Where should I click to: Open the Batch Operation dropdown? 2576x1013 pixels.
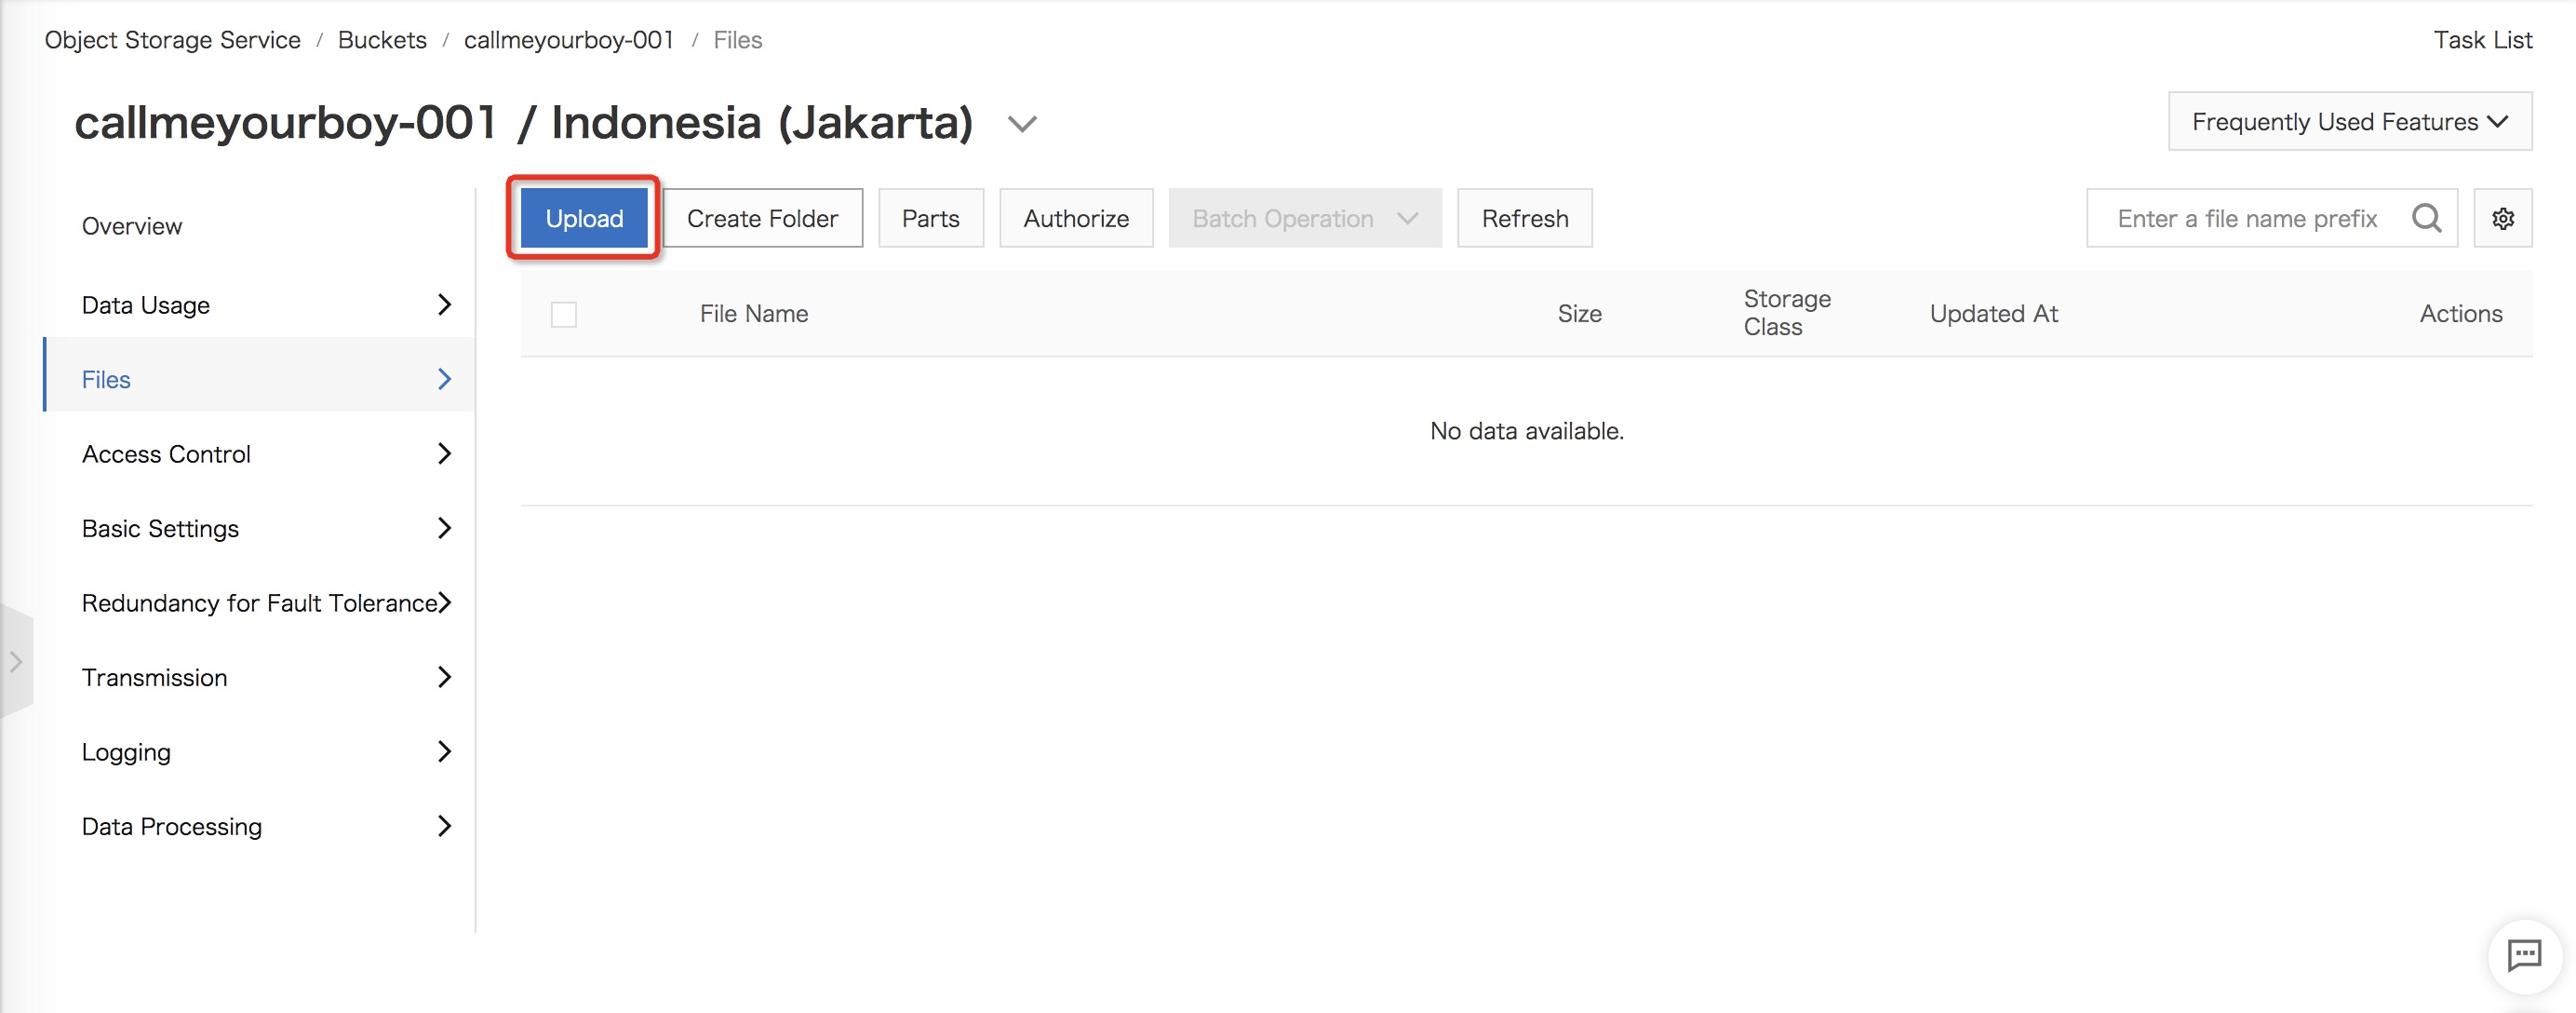coord(1304,218)
